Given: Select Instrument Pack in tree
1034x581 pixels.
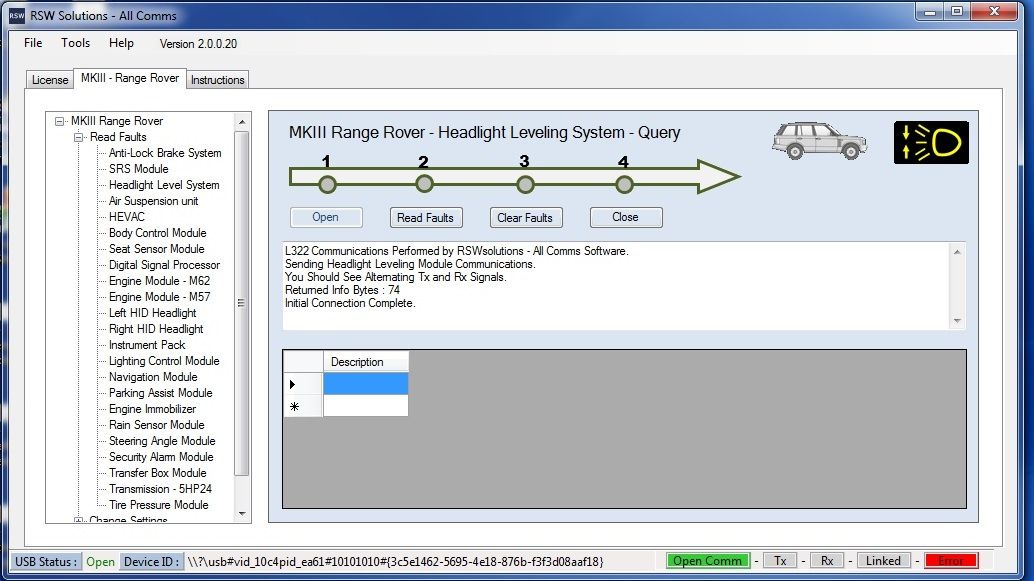Looking at the screenshot, I should coord(147,345).
